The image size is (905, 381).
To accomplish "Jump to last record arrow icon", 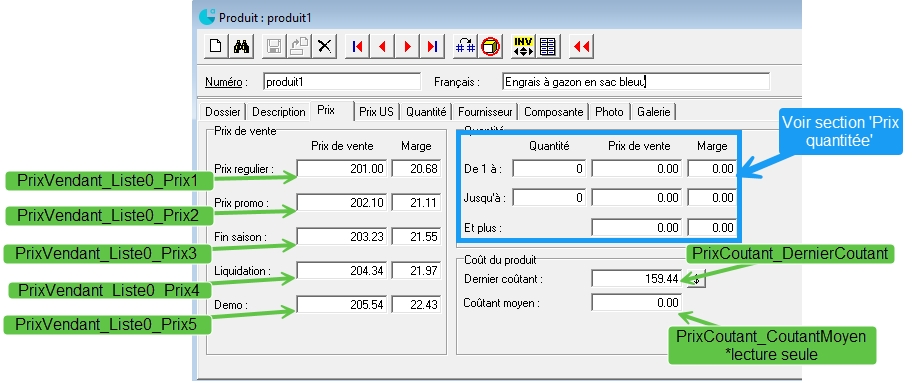I will pos(432,47).
